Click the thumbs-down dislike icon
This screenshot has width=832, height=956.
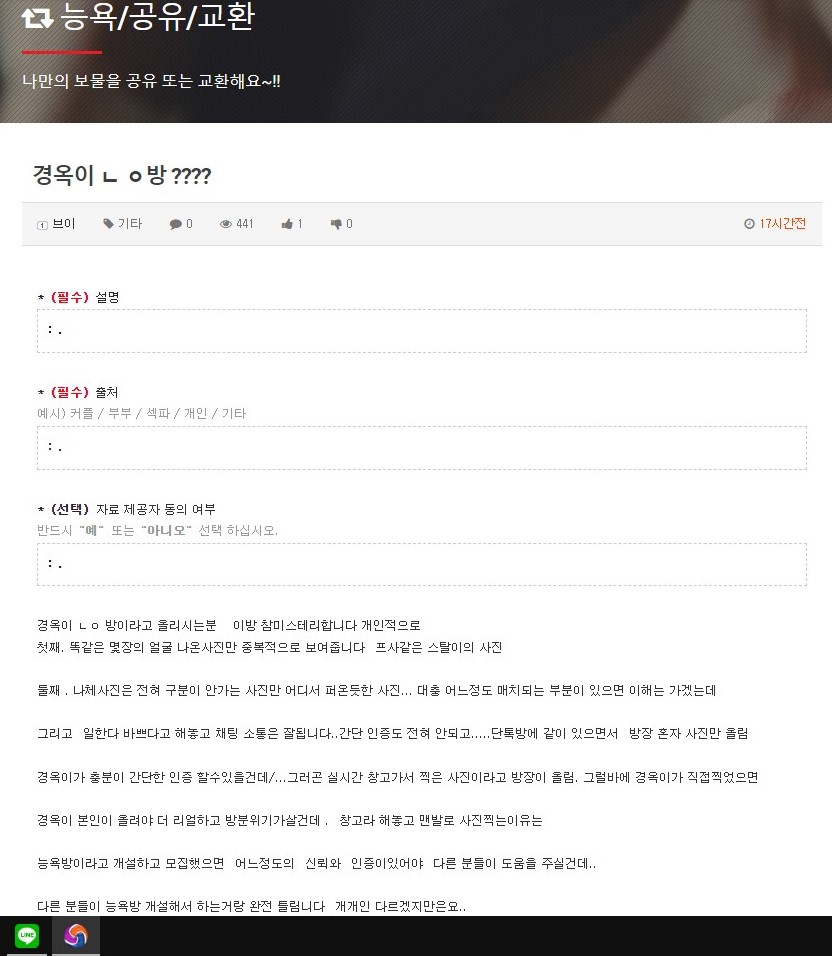[336, 224]
